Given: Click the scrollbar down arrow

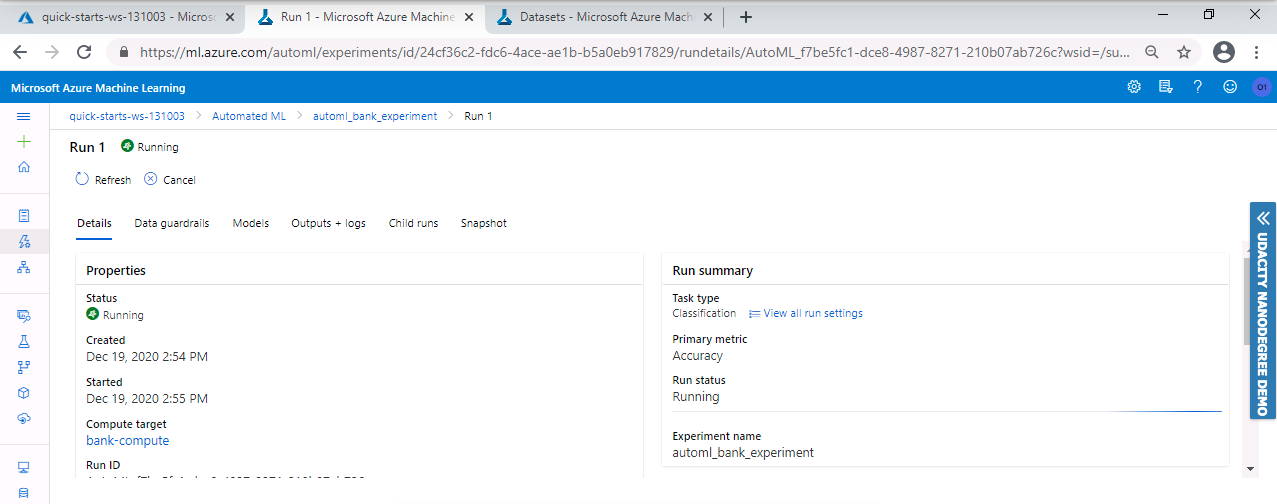Looking at the screenshot, I should tap(1250, 468).
